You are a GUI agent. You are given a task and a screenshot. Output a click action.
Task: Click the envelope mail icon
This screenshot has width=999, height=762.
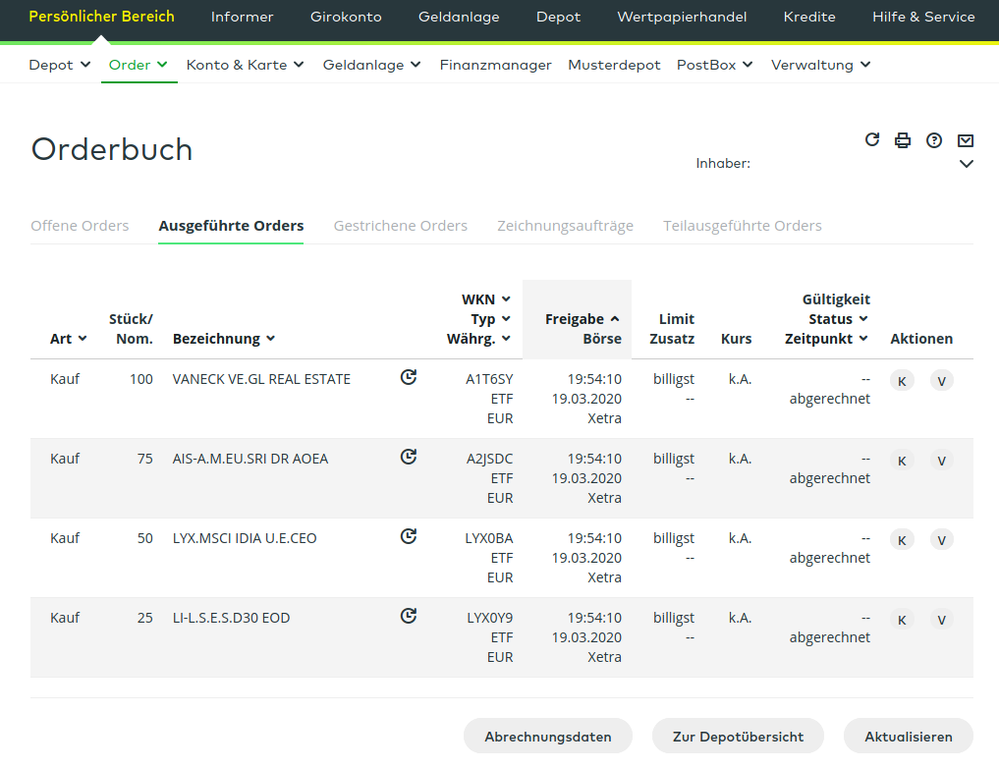[965, 140]
